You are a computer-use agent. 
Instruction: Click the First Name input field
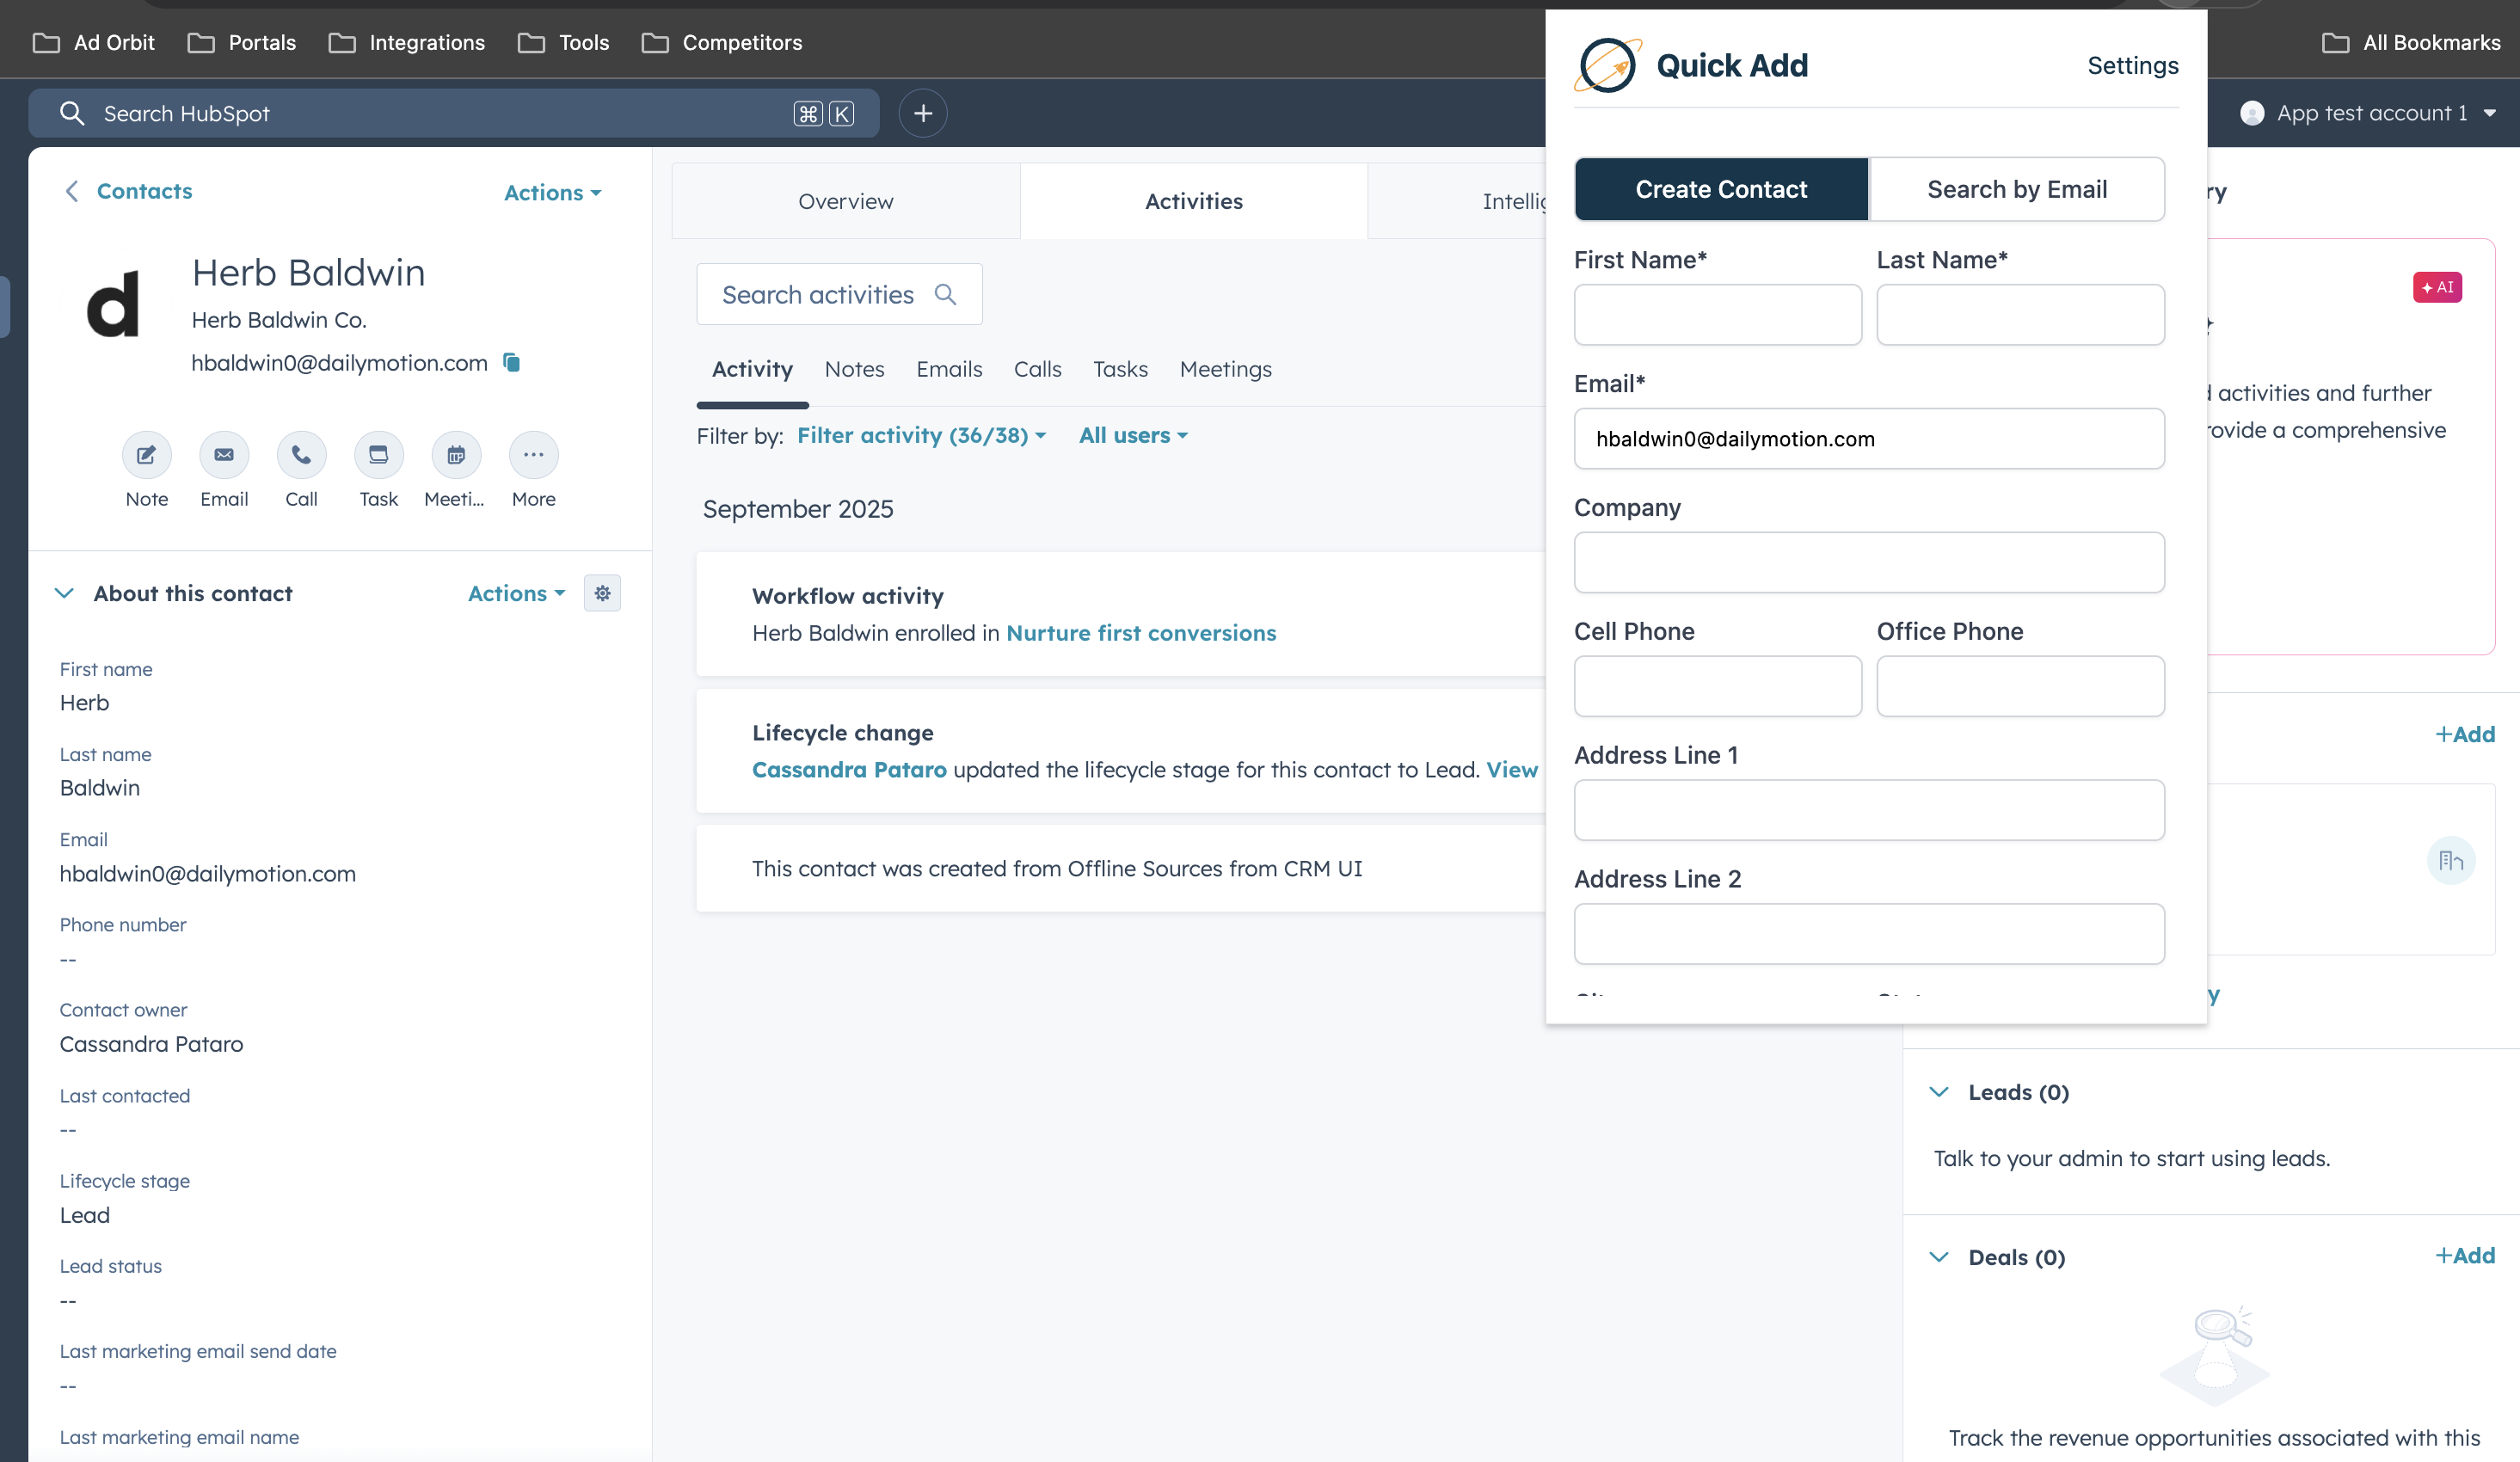pyautogui.click(x=1717, y=315)
